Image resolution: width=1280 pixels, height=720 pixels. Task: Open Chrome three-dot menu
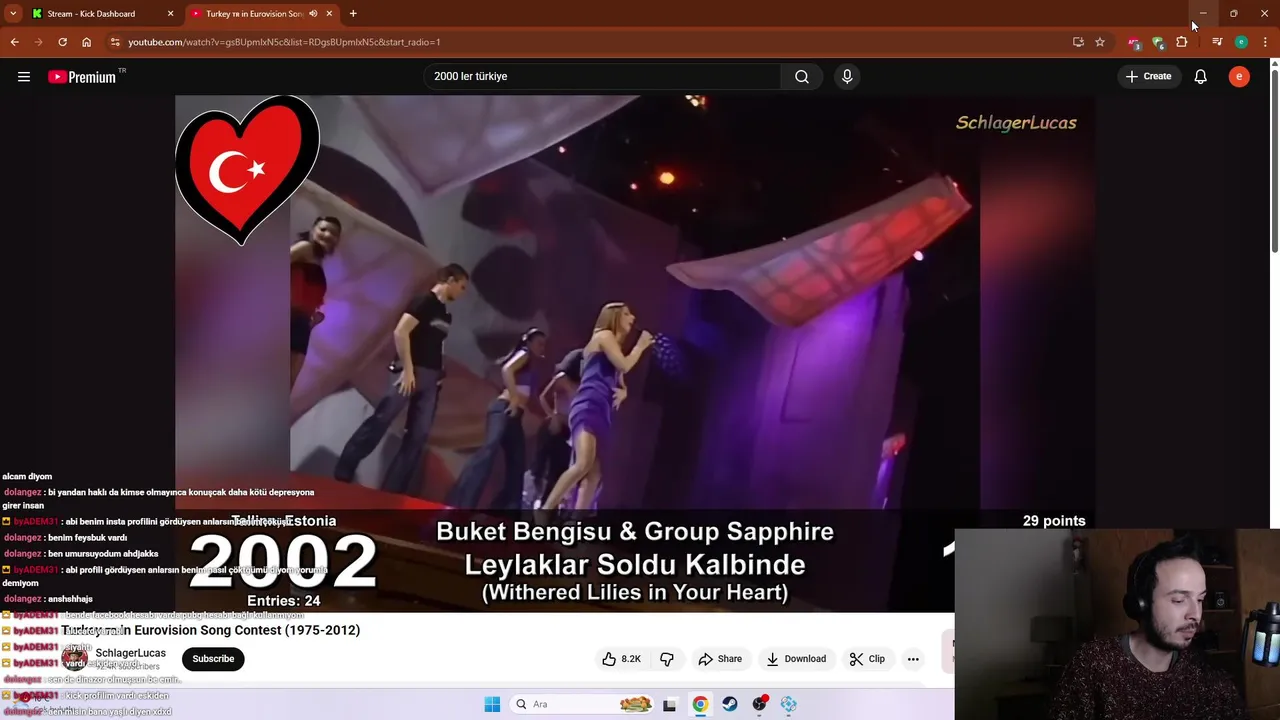click(1265, 42)
